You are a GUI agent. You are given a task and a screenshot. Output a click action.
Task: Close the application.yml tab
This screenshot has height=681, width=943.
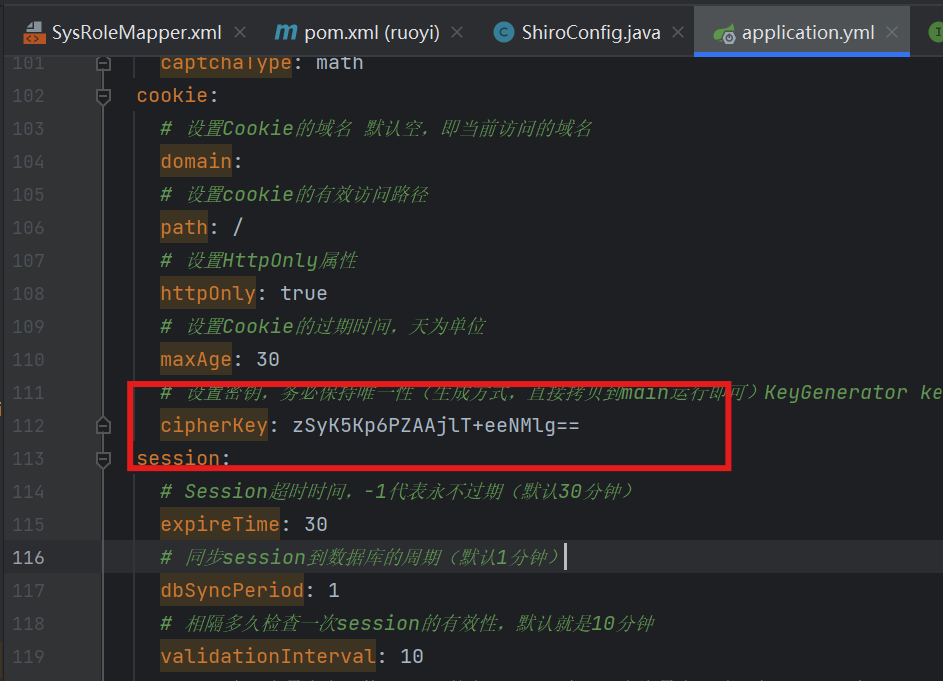coord(892,32)
